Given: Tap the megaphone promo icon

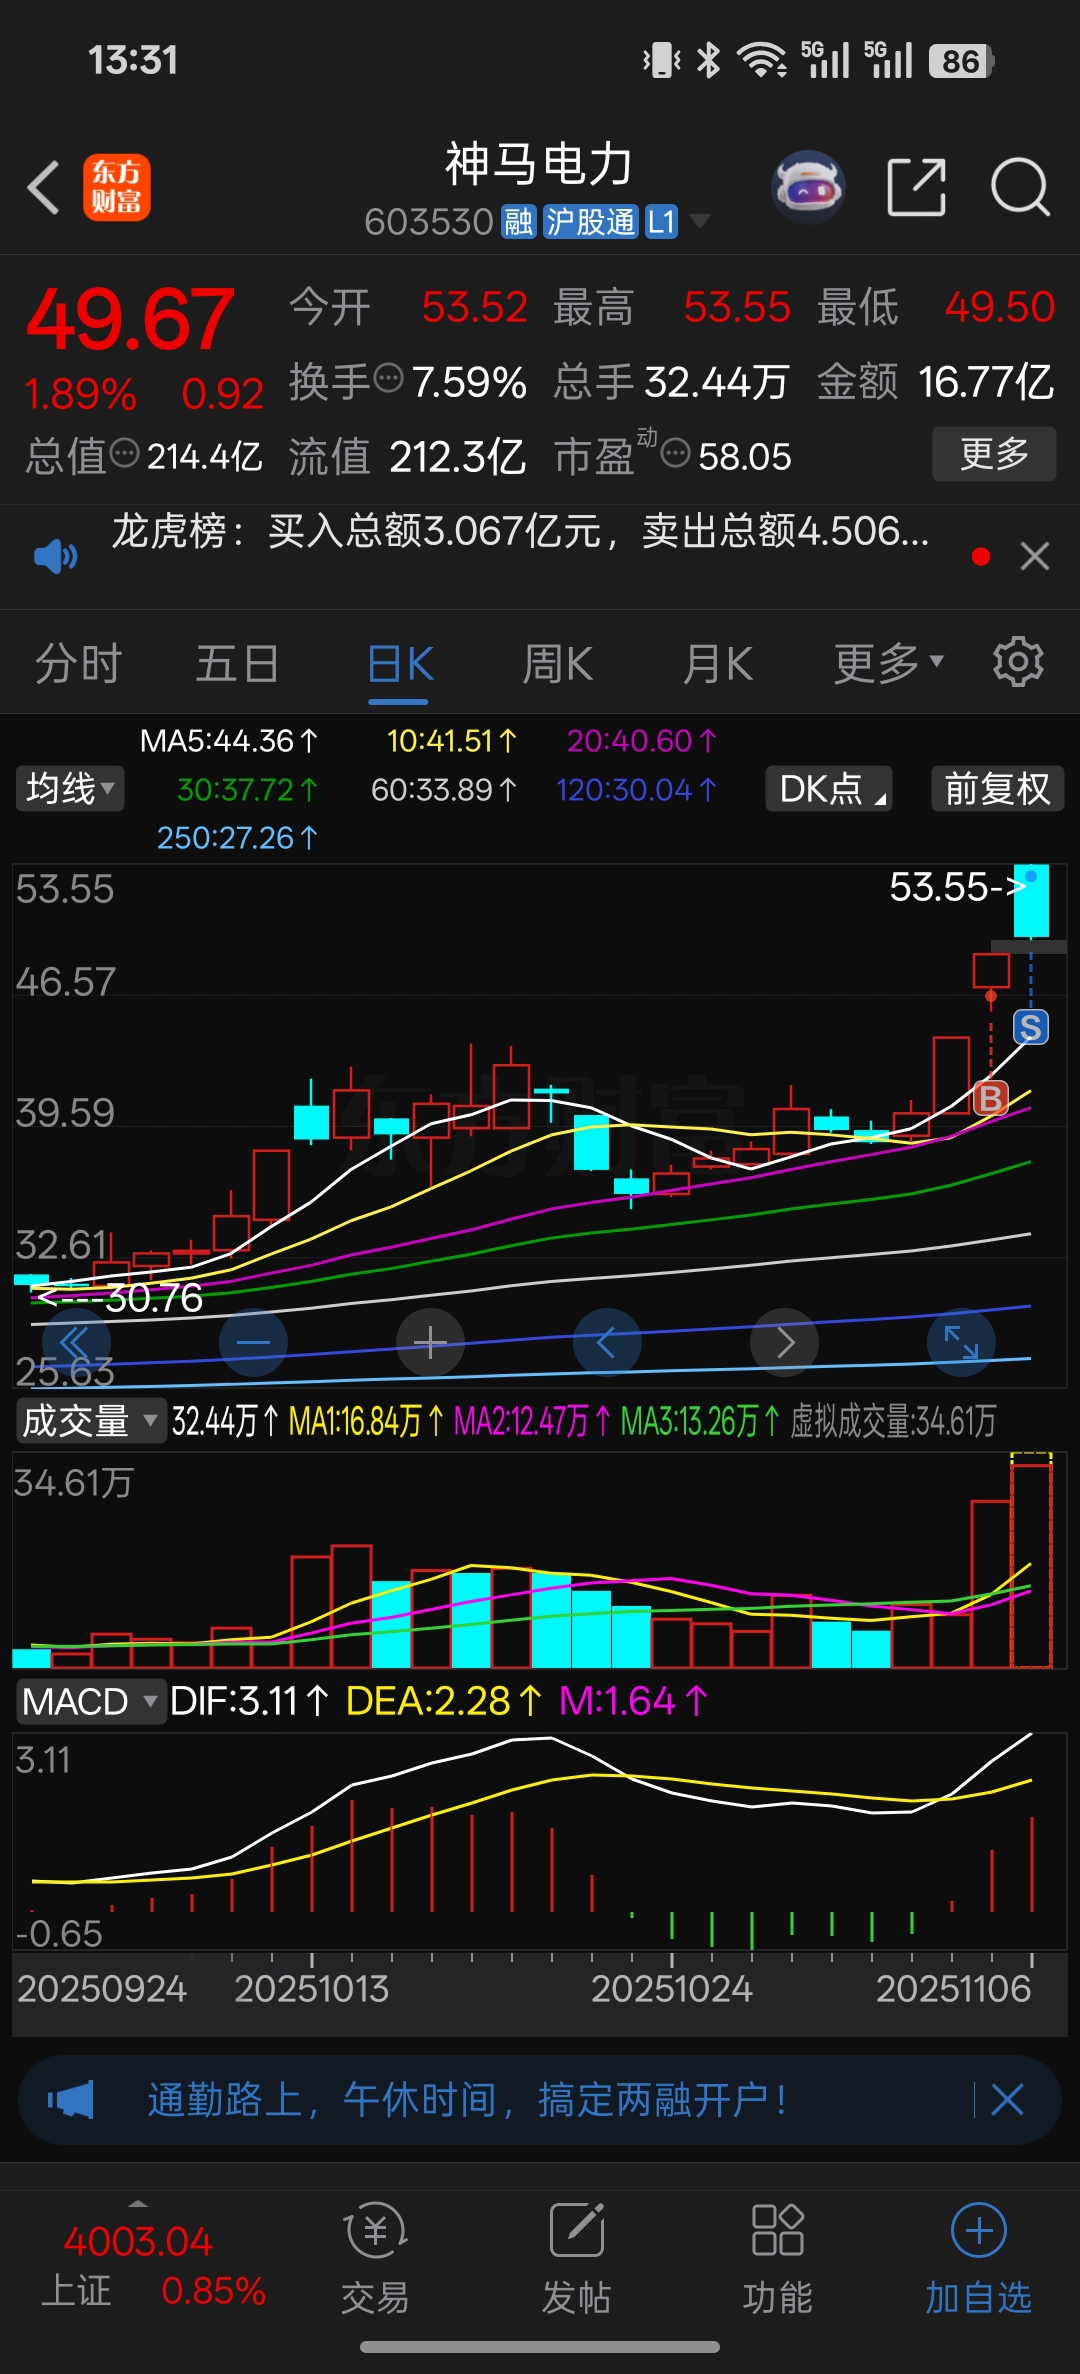Looking at the screenshot, I should [70, 2100].
